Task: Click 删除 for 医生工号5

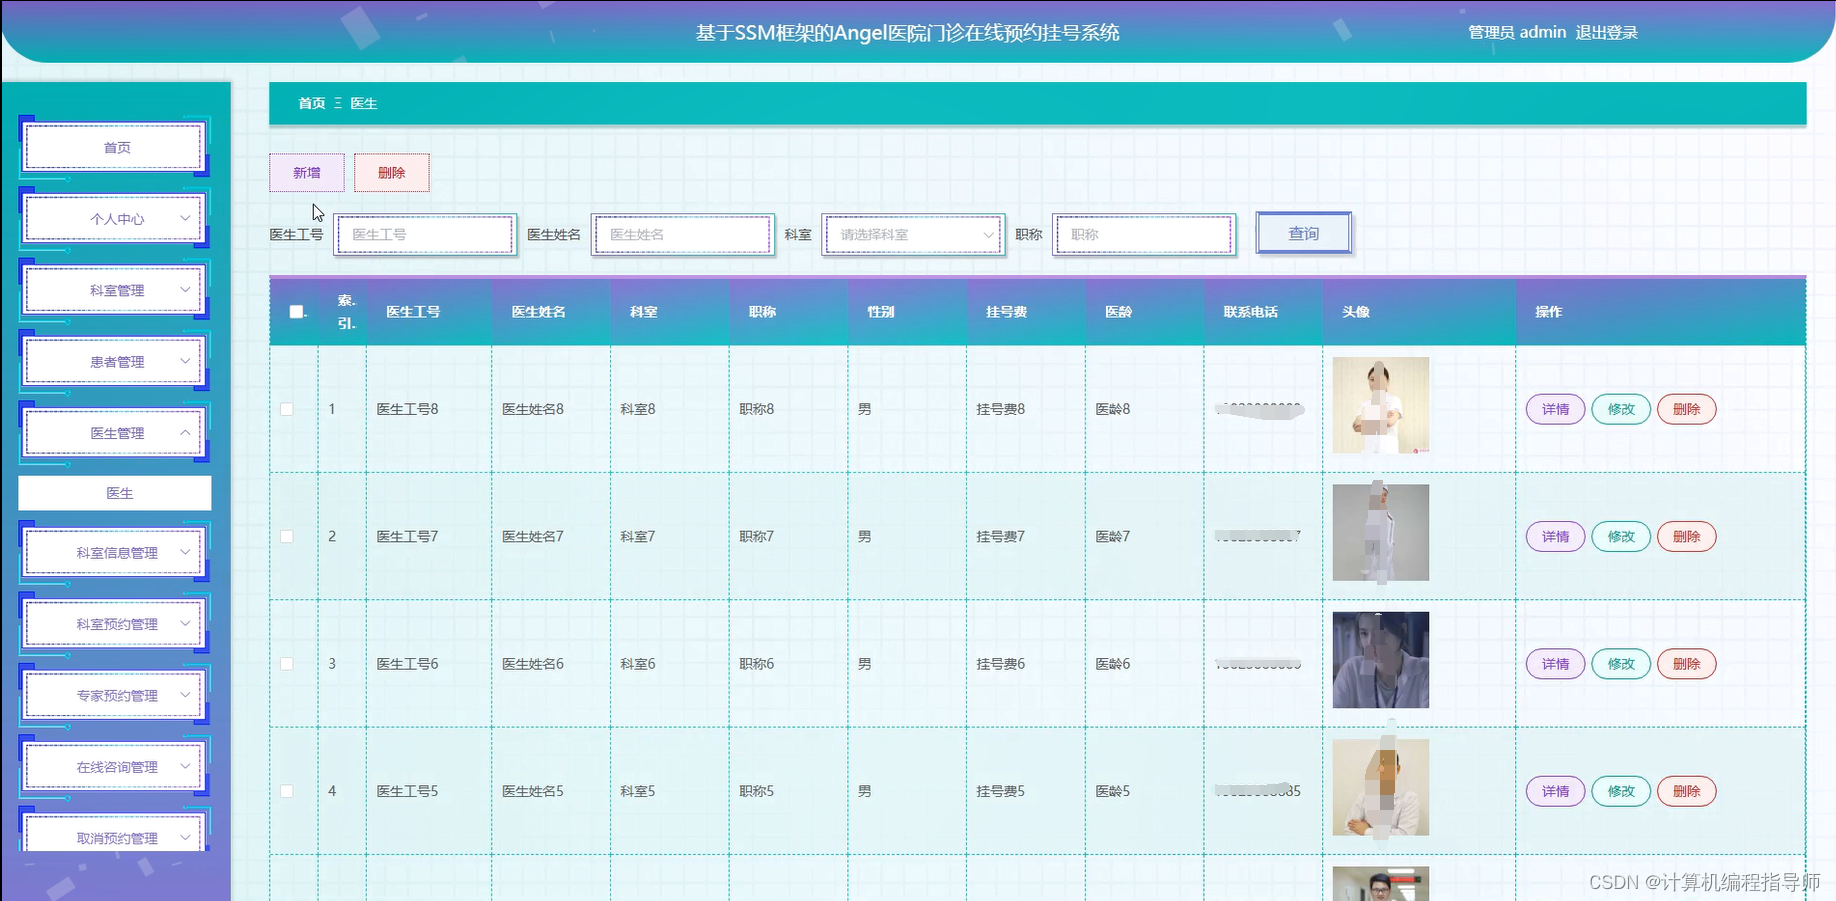Action: tap(1687, 791)
